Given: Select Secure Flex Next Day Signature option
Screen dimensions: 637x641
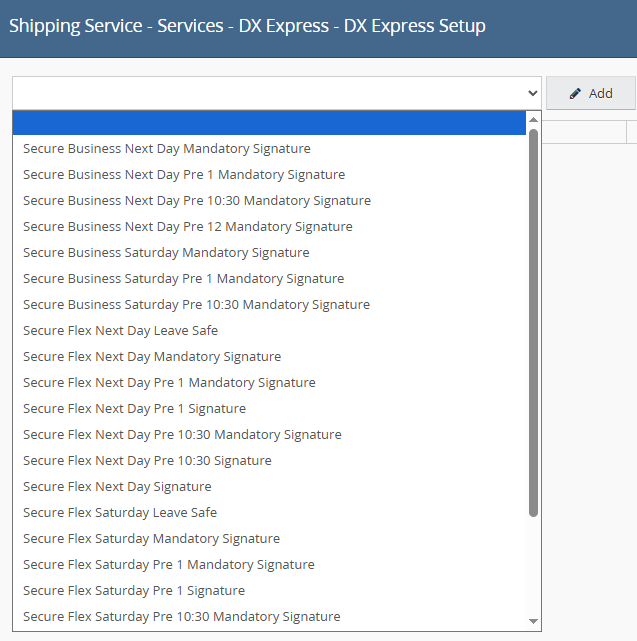Looking at the screenshot, I should 117,487.
